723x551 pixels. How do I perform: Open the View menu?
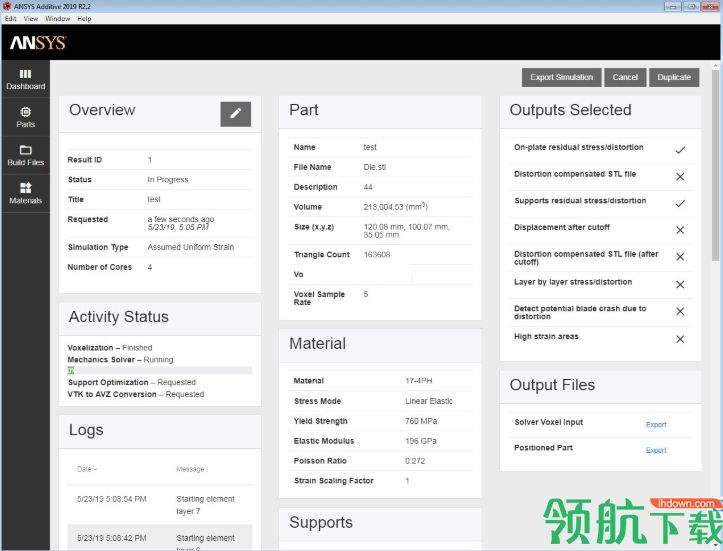point(31,18)
